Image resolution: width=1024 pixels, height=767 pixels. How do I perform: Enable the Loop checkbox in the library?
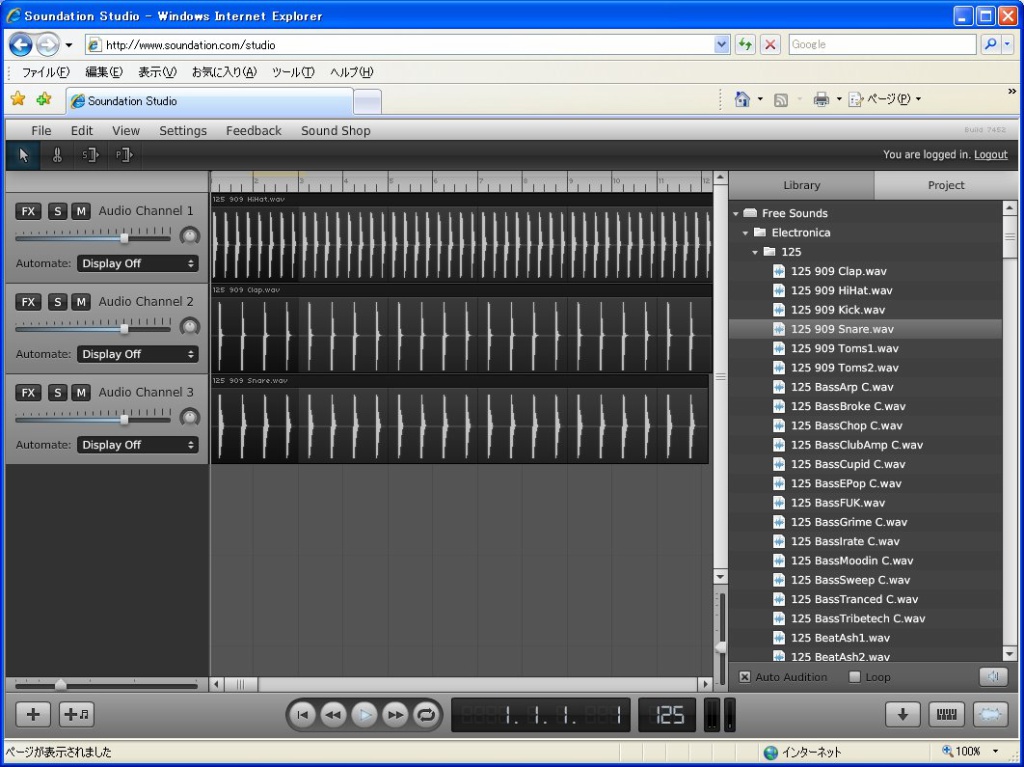(854, 677)
